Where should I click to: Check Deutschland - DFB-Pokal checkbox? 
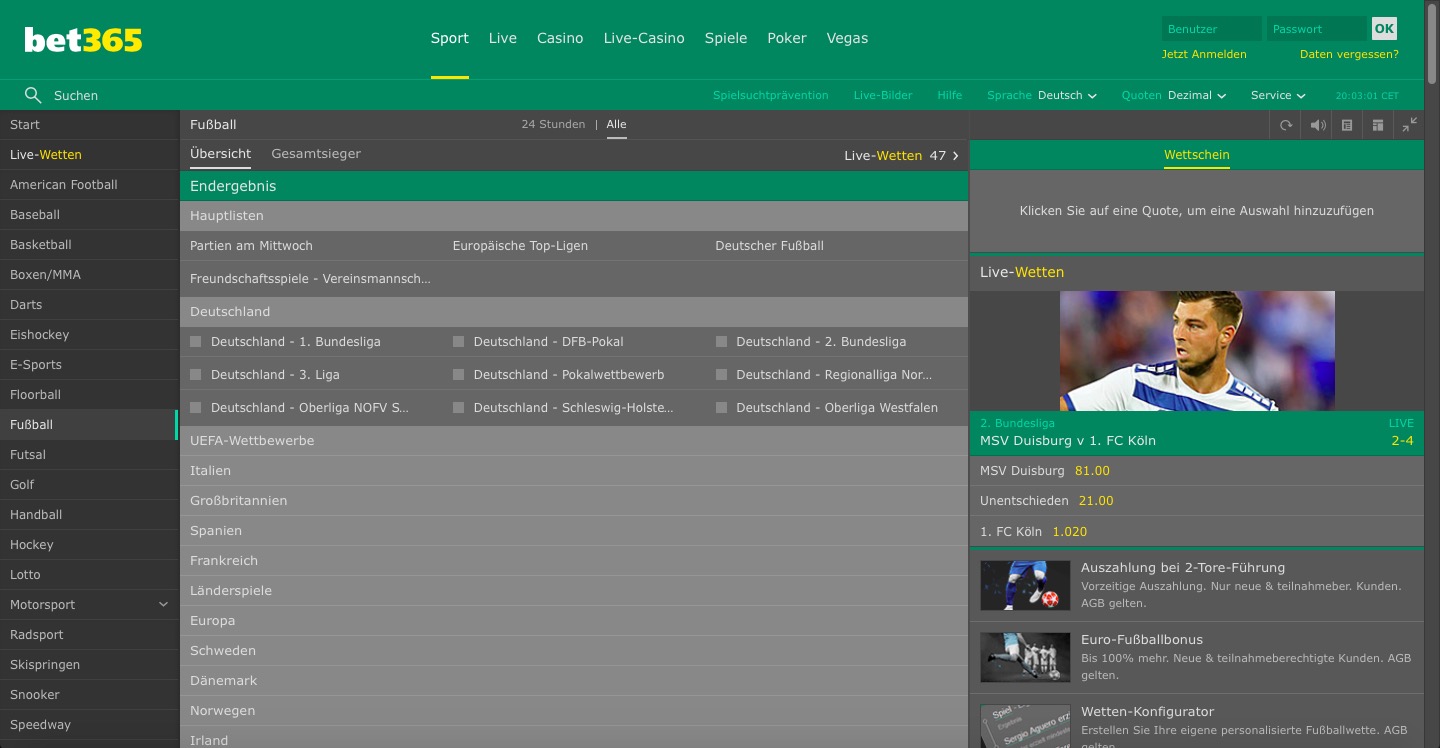click(458, 342)
